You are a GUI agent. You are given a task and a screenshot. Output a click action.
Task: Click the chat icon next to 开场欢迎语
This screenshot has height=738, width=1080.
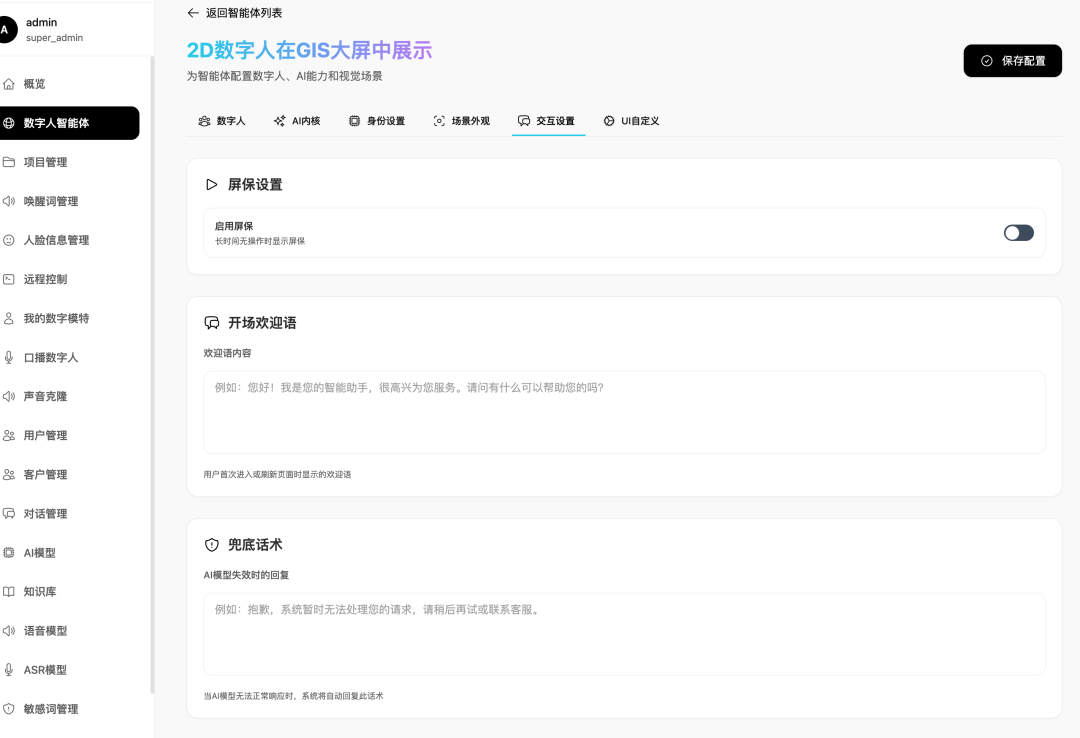(211, 323)
